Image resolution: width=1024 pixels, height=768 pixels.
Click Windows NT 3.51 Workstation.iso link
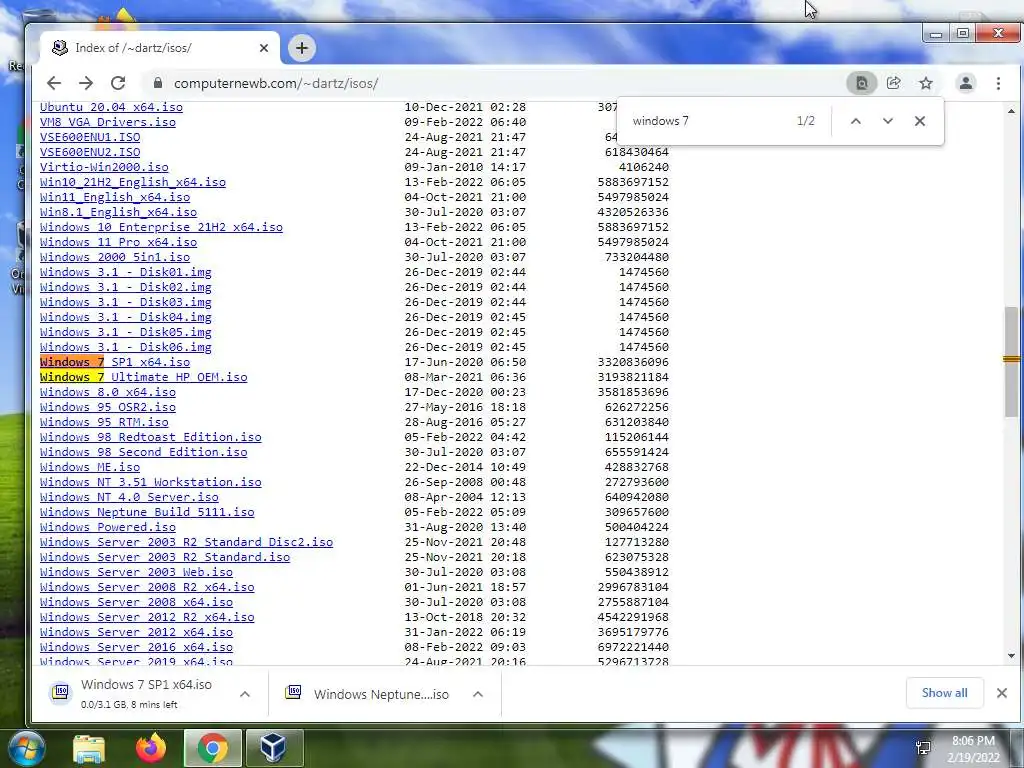pyautogui.click(x=151, y=482)
